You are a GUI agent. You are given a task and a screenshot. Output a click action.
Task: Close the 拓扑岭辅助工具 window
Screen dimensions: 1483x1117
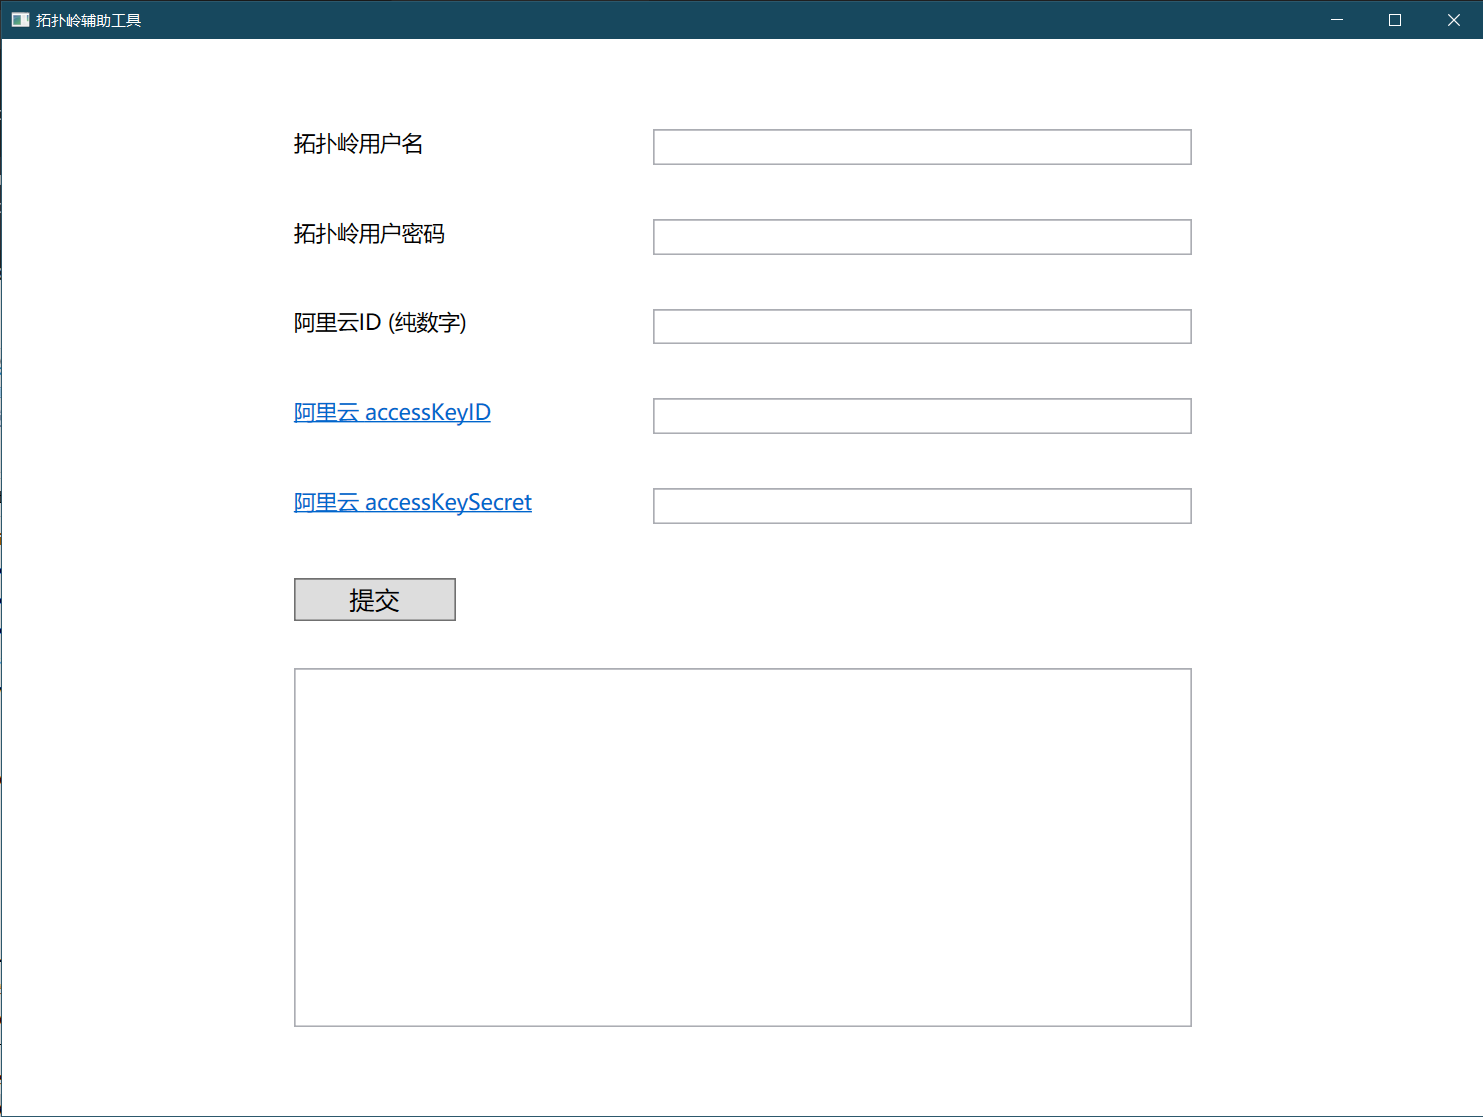coord(1454,20)
